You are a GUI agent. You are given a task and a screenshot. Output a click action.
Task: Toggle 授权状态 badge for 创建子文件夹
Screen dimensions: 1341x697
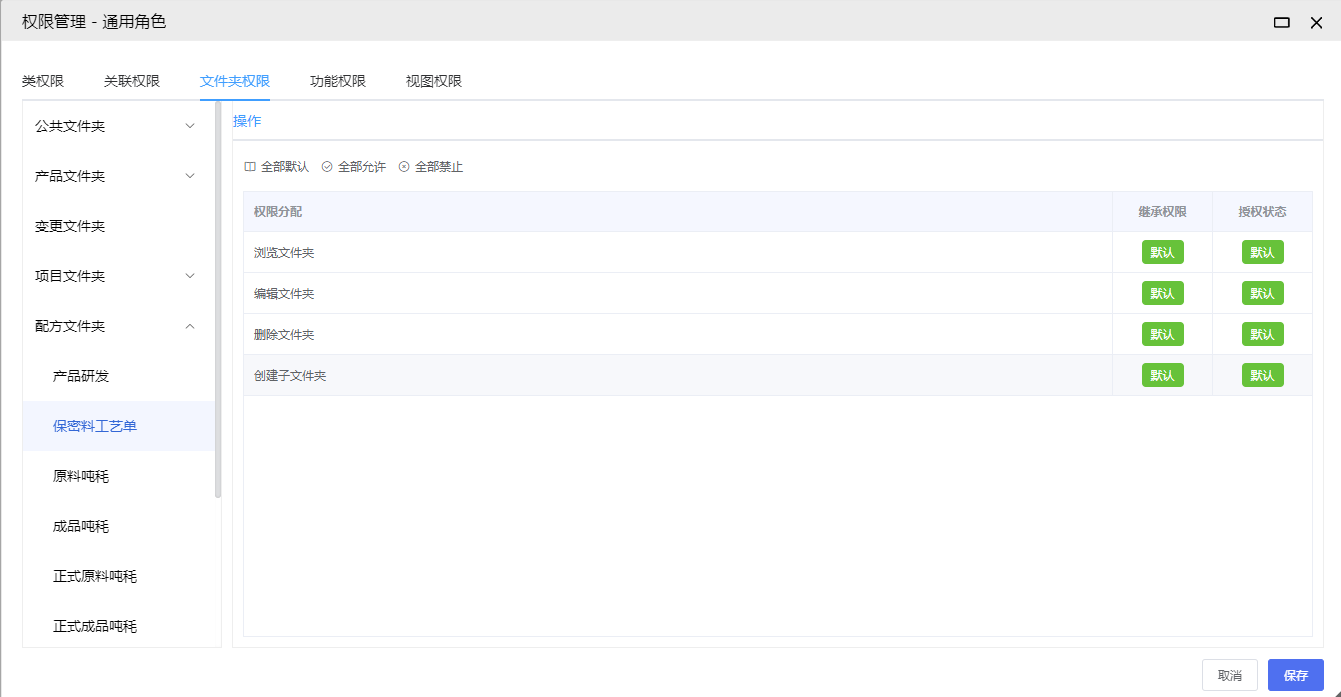pyautogui.click(x=1262, y=375)
